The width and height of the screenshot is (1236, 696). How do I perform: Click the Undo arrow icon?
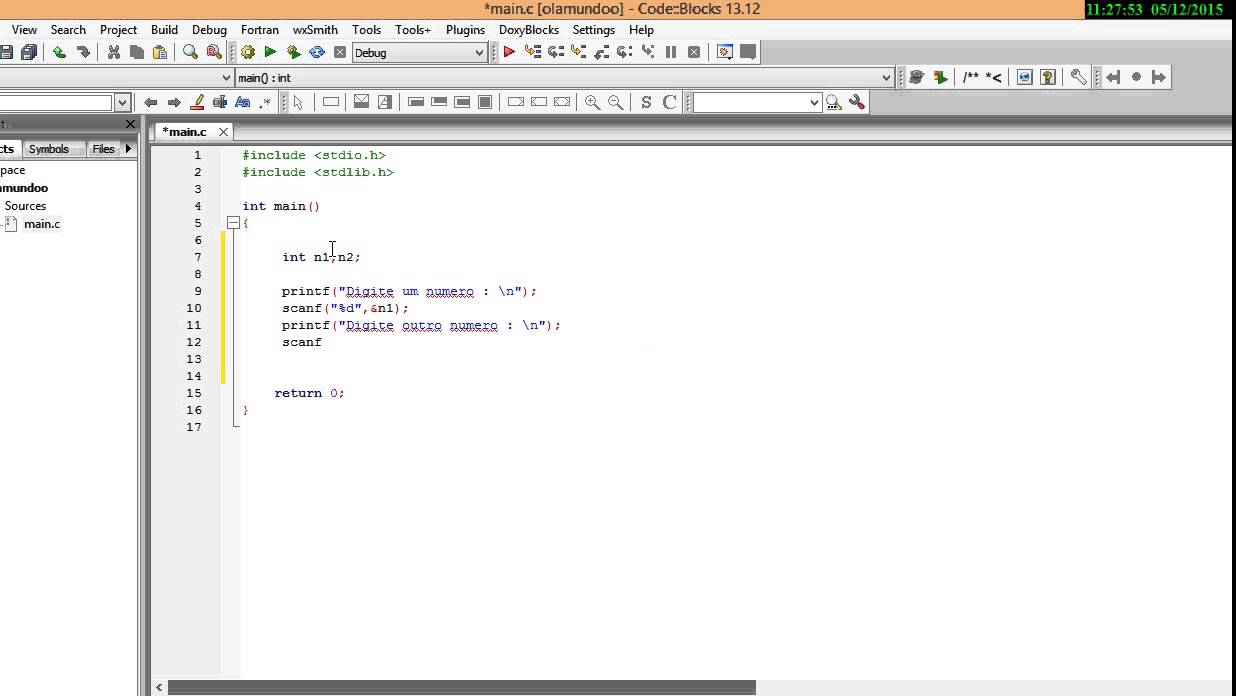60,52
